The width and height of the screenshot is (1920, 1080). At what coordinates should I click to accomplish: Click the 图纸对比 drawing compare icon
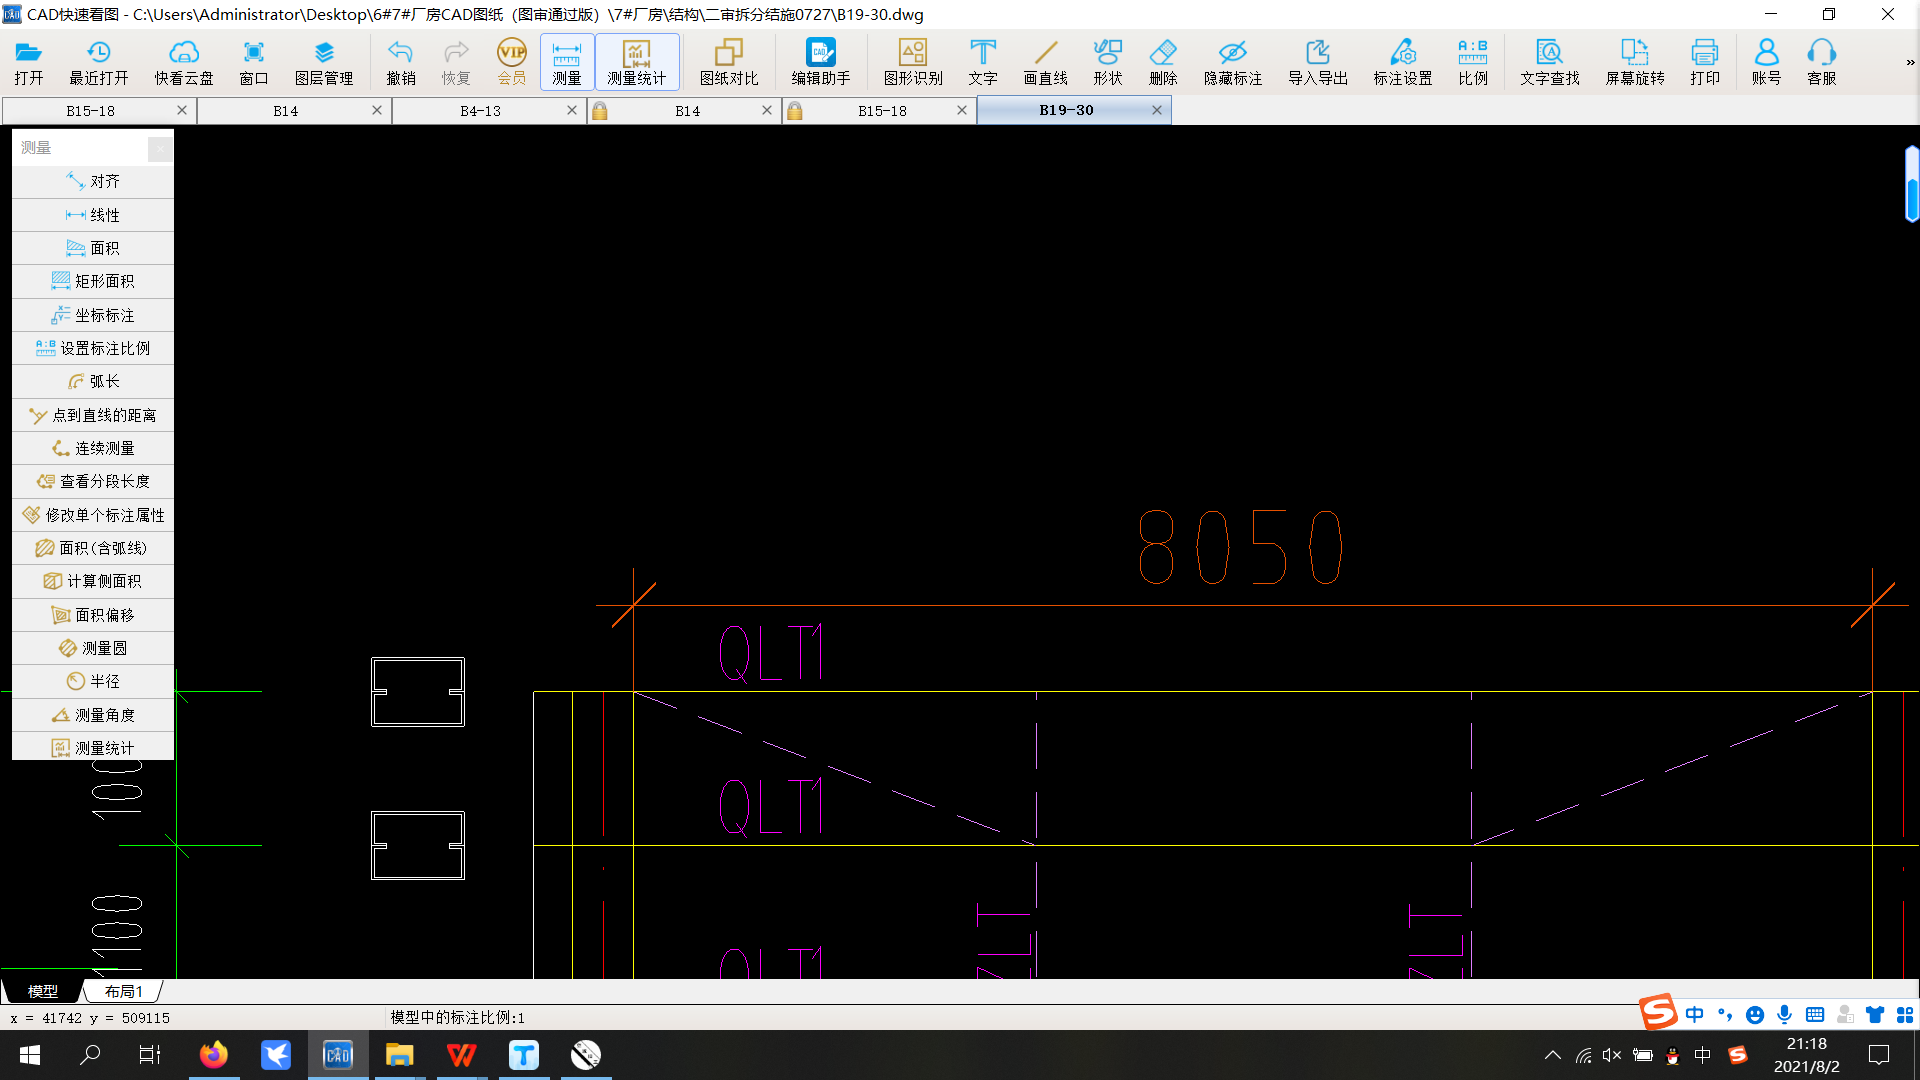728,62
